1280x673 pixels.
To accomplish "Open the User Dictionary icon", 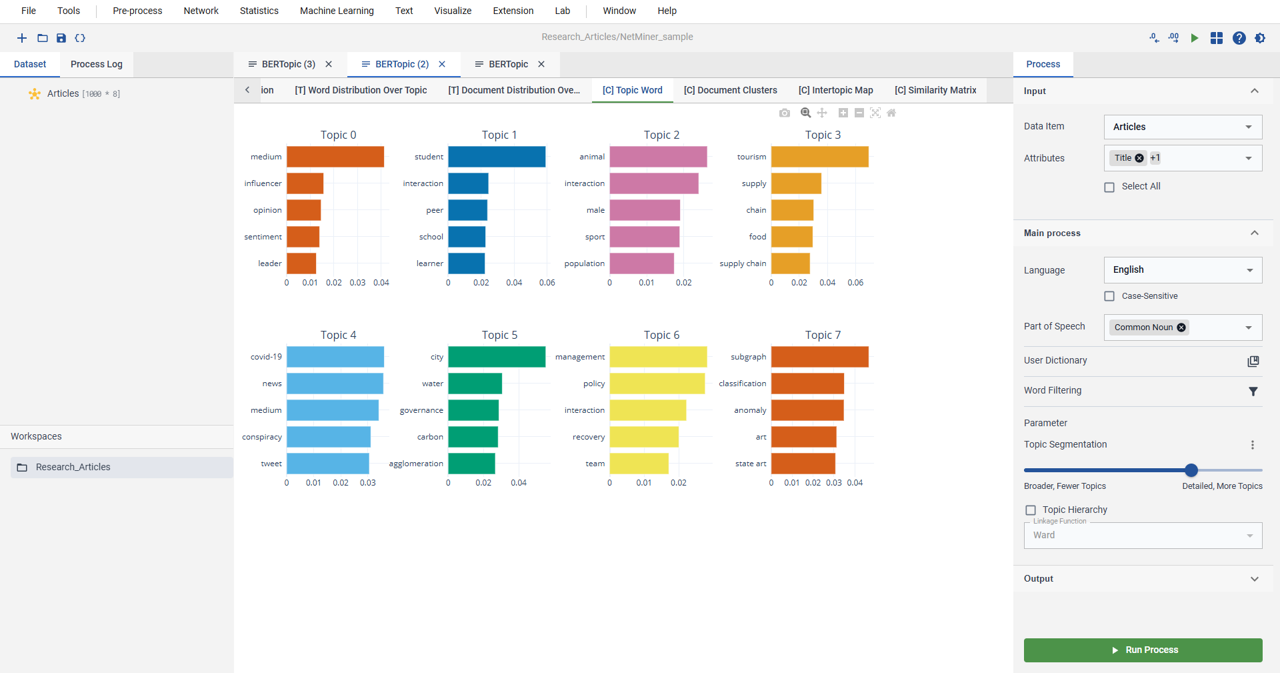I will (x=1253, y=361).
